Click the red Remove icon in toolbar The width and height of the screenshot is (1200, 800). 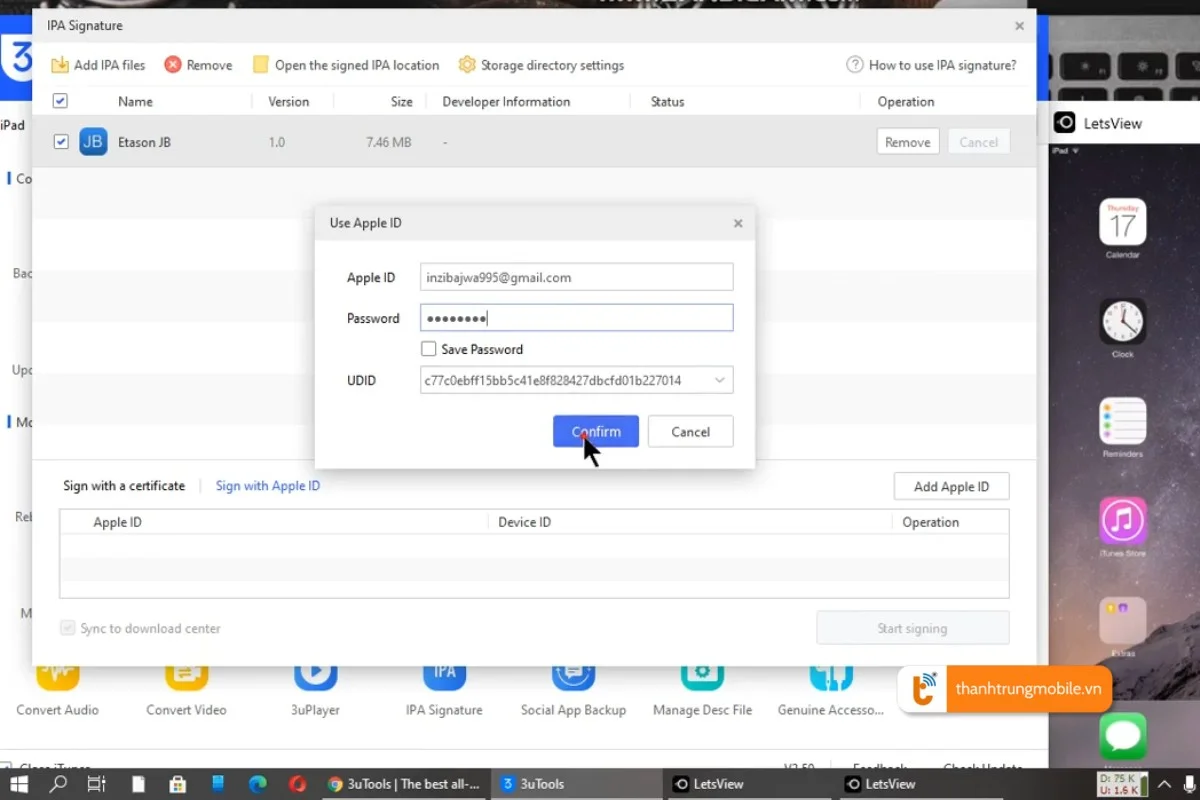pos(173,65)
